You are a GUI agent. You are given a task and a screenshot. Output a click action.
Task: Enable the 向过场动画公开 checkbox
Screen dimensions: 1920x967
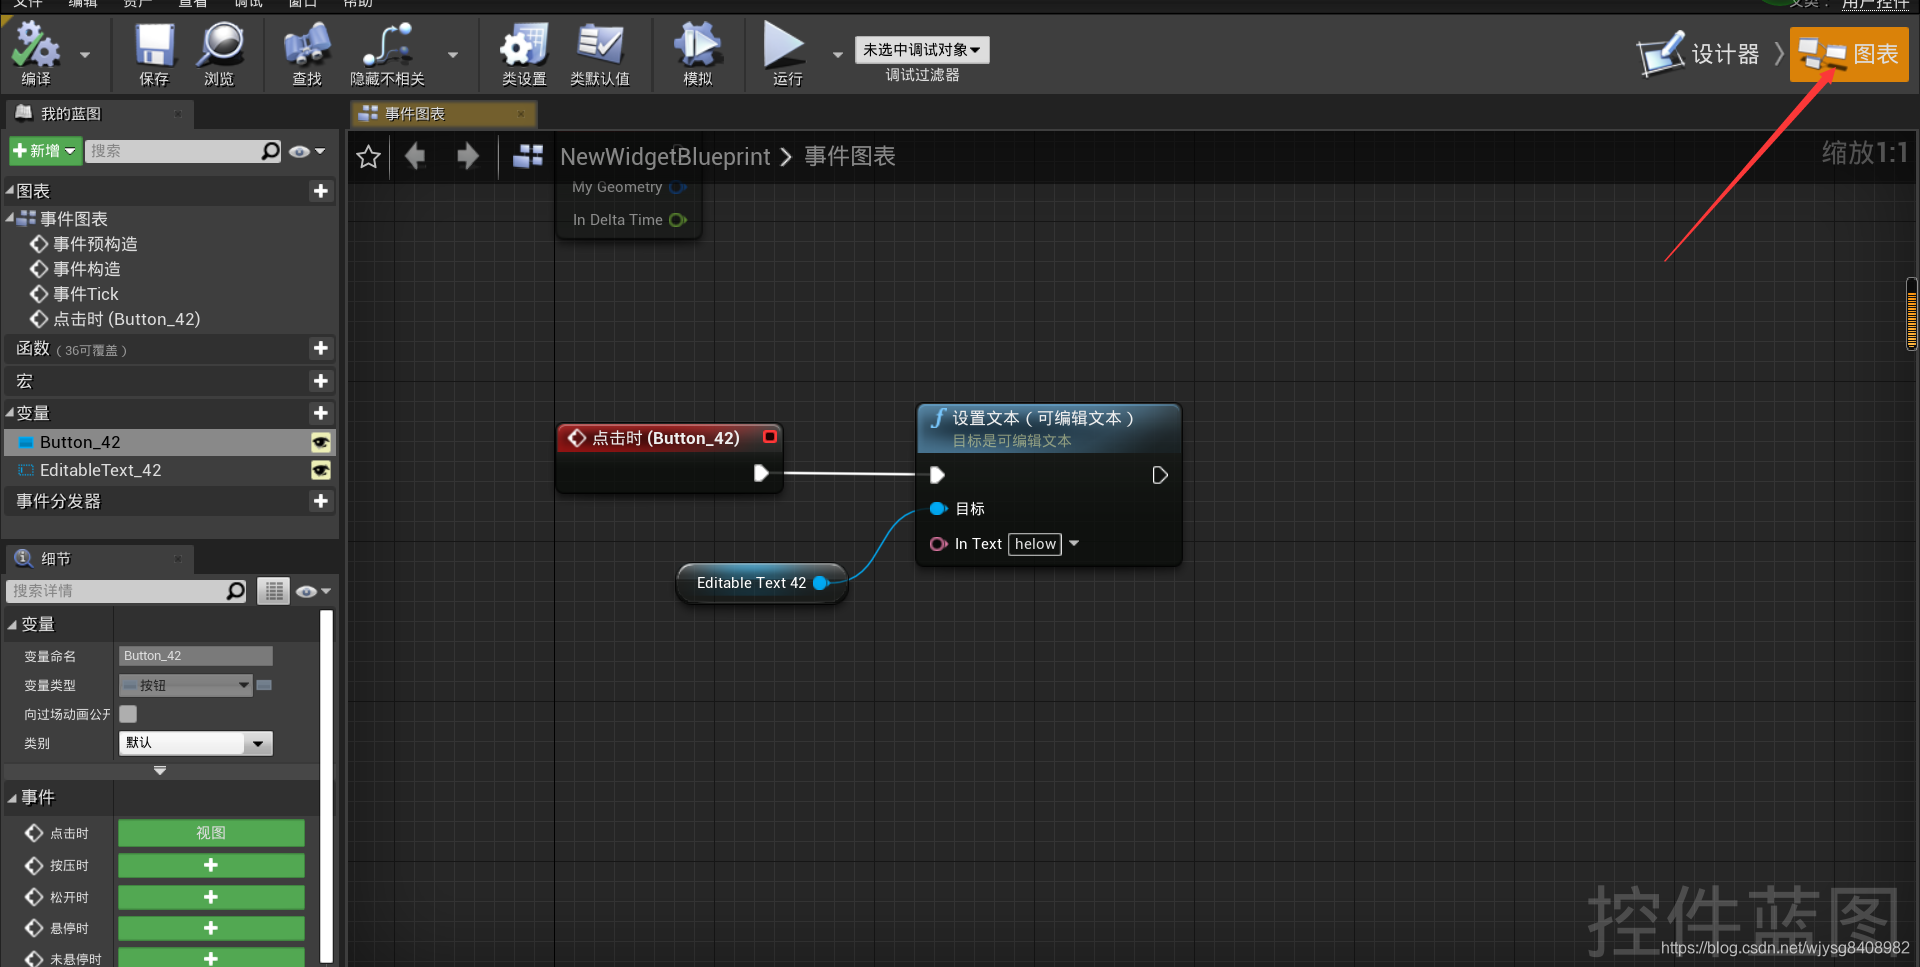(x=127, y=714)
